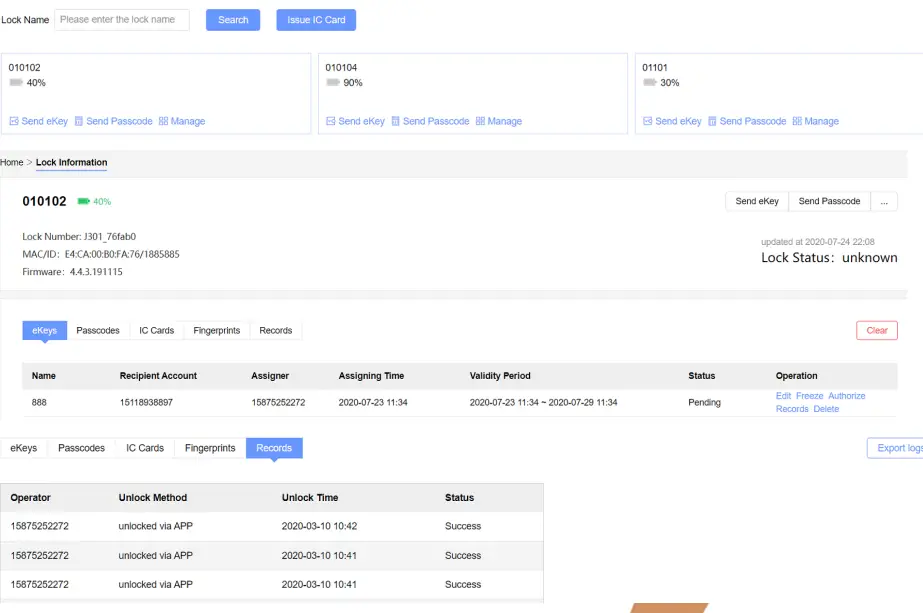The image size is (923, 613).
Task: Click the Issue IC Card button
Action: coord(316,20)
